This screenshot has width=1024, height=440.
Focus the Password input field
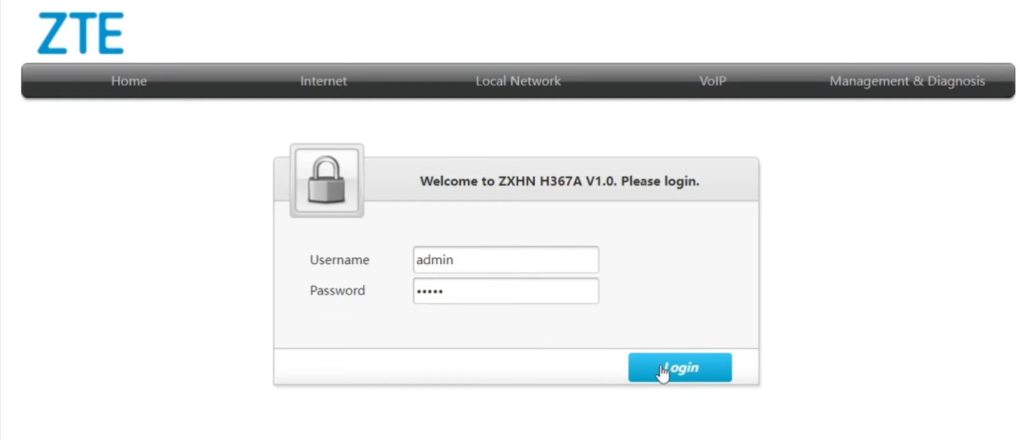506,291
